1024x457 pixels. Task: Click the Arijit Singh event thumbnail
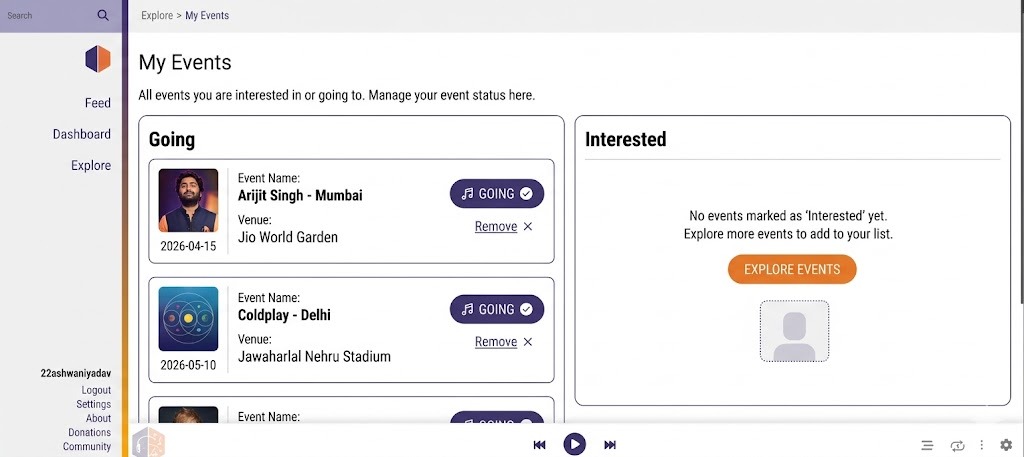[x=188, y=200]
